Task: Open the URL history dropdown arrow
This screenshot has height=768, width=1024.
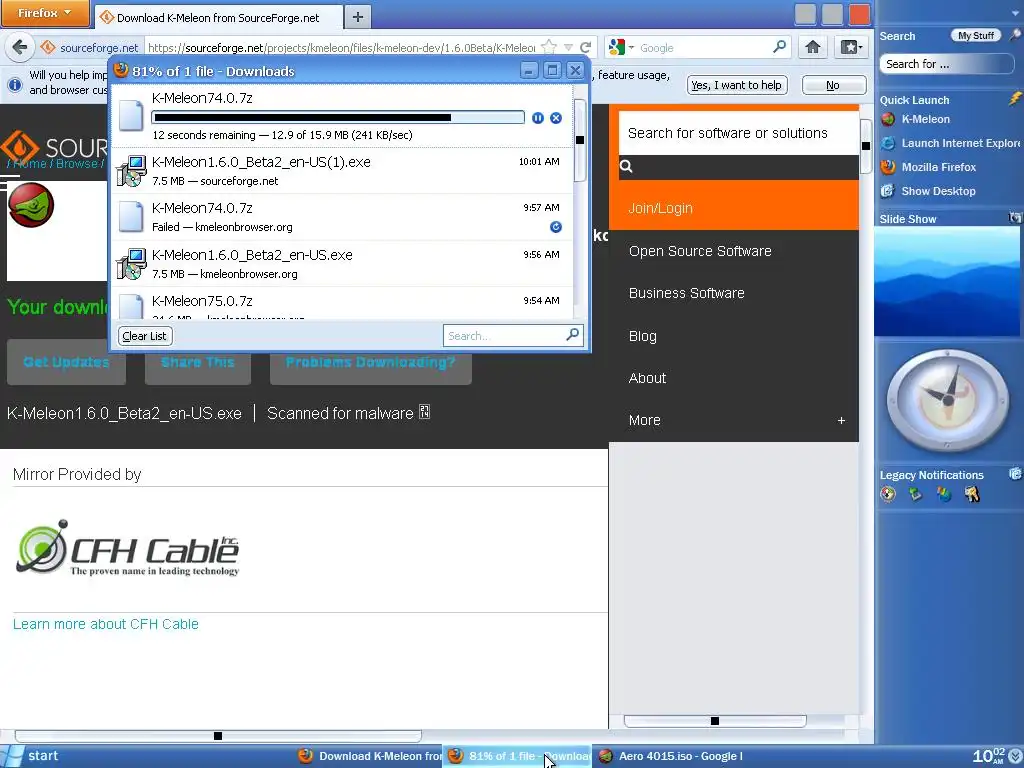Action: coord(568,48)
